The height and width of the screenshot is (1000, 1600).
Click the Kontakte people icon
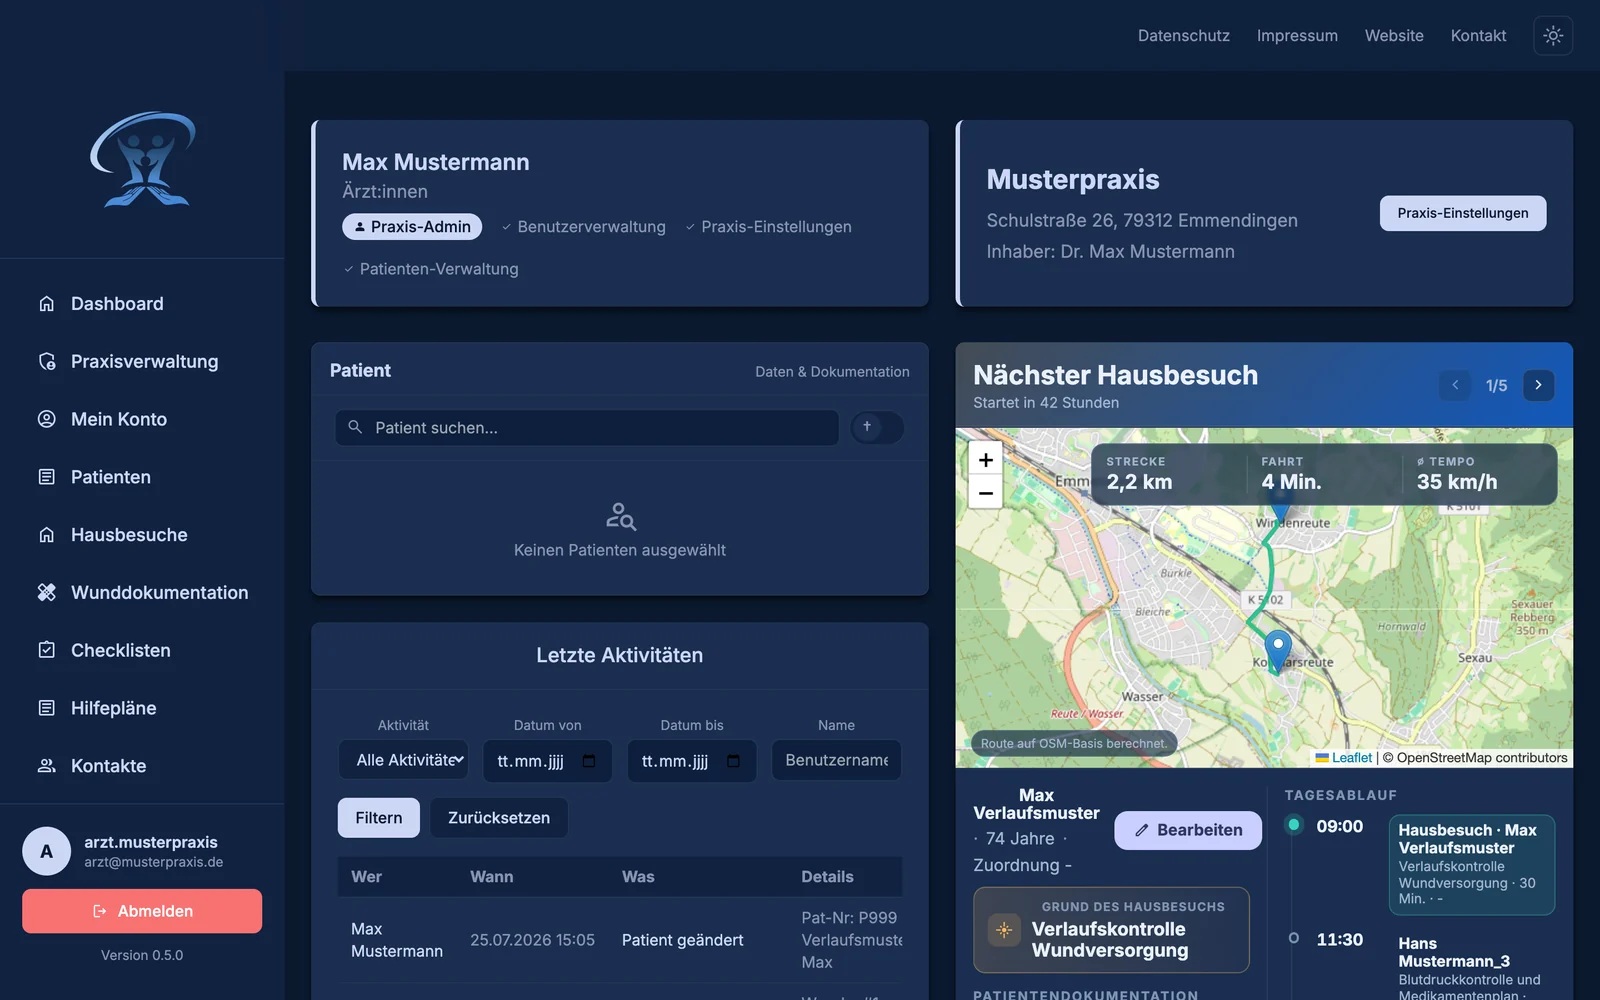[46, 766]
